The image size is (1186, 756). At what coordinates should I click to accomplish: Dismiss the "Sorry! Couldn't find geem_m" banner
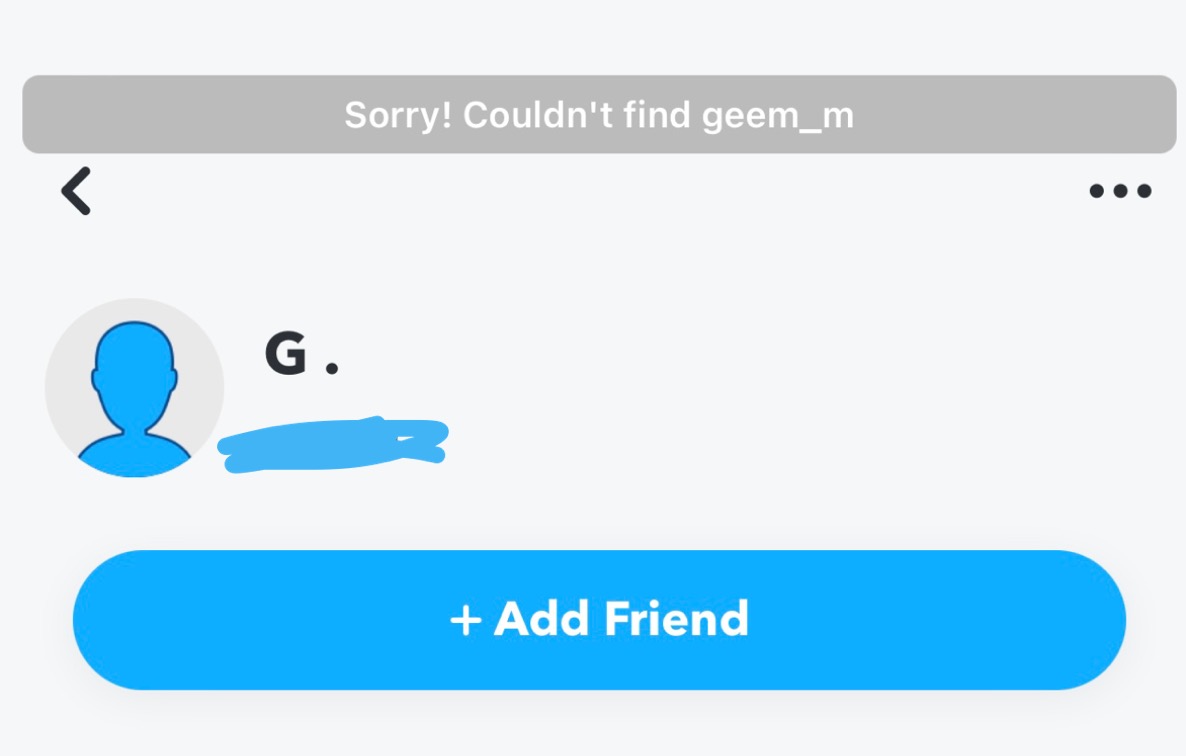pyautogui.click(x=599, y=114)
